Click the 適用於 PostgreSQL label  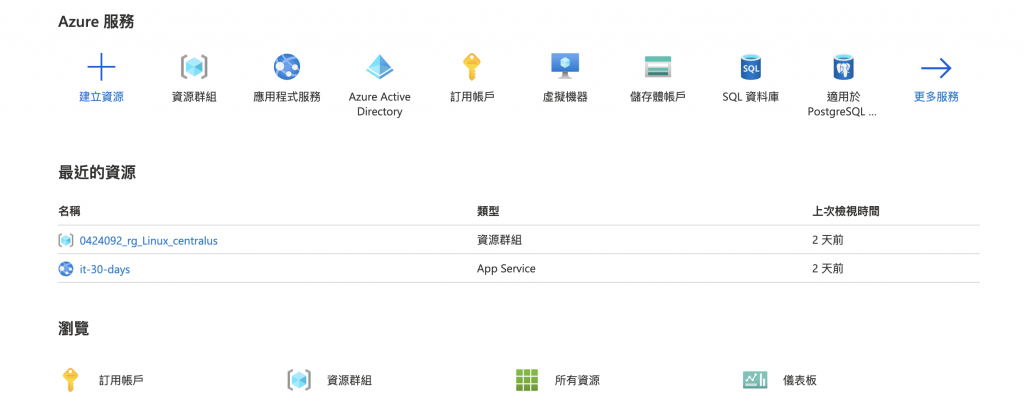[x=842, y=104]
